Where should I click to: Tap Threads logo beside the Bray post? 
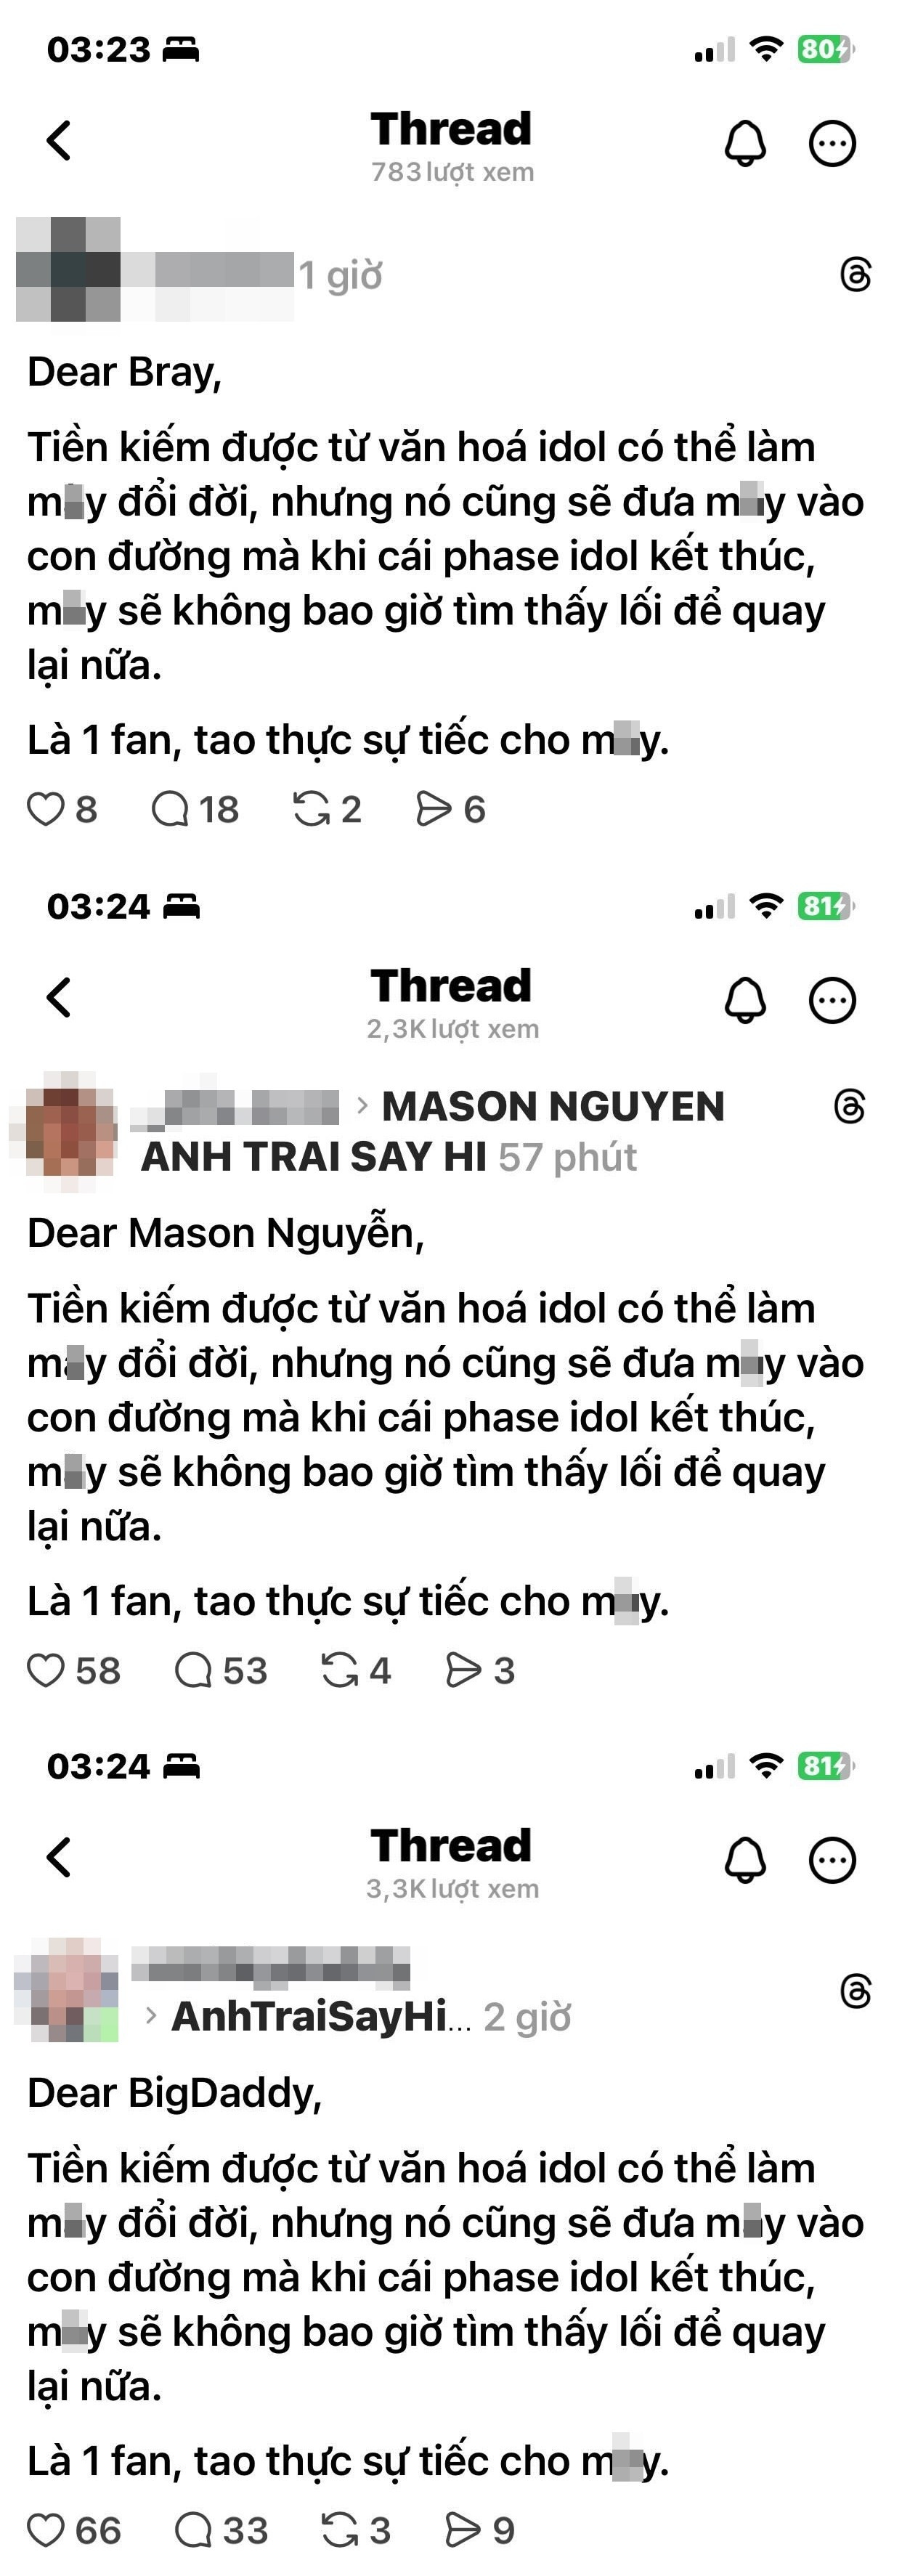point(856,274)
